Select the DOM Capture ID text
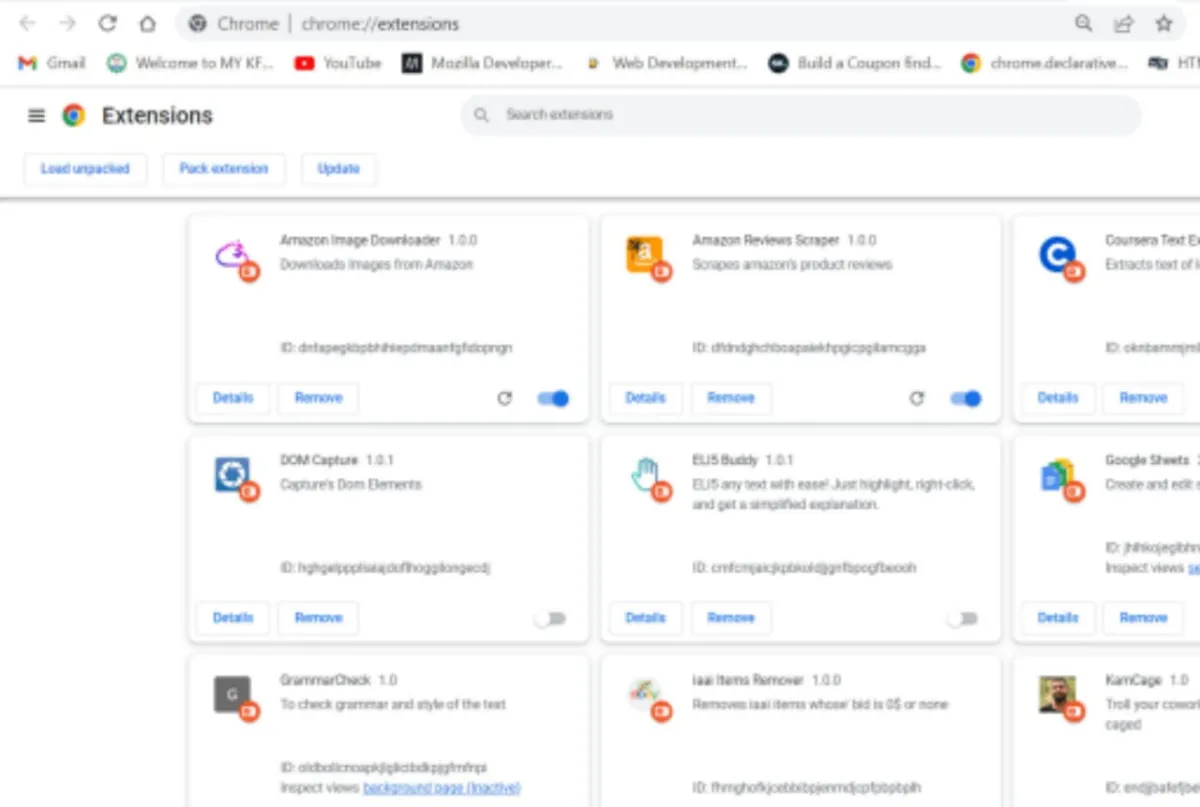This screenshot has height=807, width=1200. coord(385,568)
